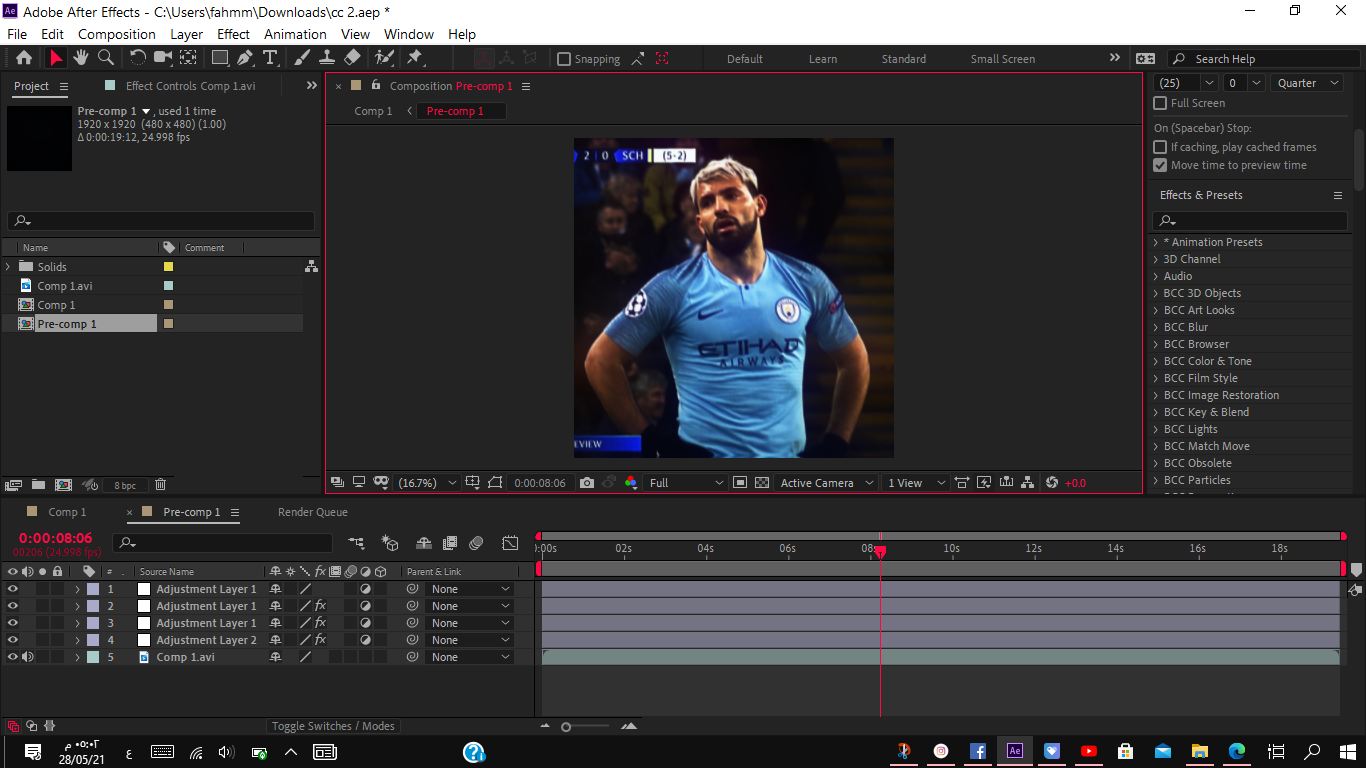Select the Type tool
The image size is (1366, 768).
270,58
